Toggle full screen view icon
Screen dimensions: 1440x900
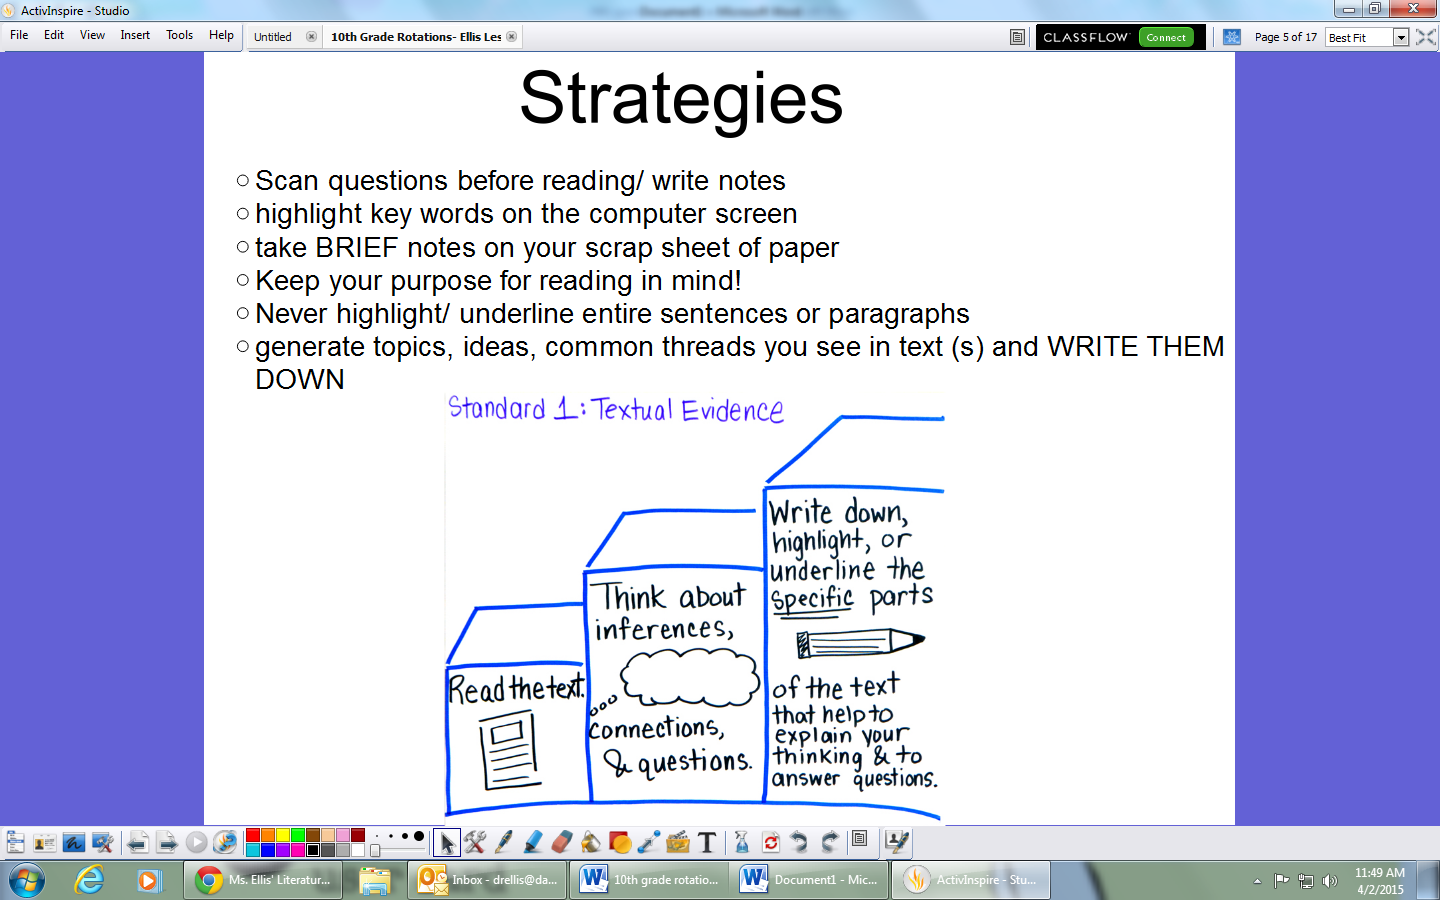[1426, 37]
